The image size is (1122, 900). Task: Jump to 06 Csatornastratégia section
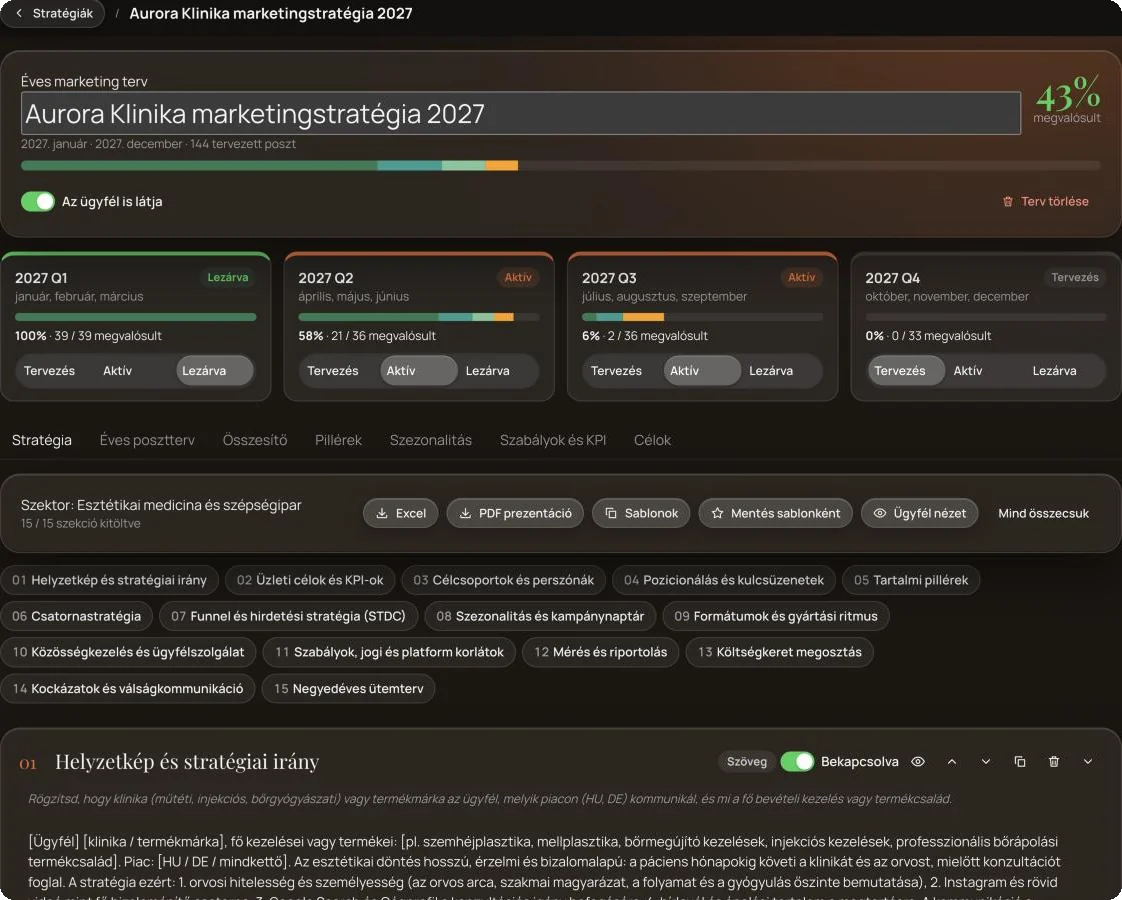point(77,616)
